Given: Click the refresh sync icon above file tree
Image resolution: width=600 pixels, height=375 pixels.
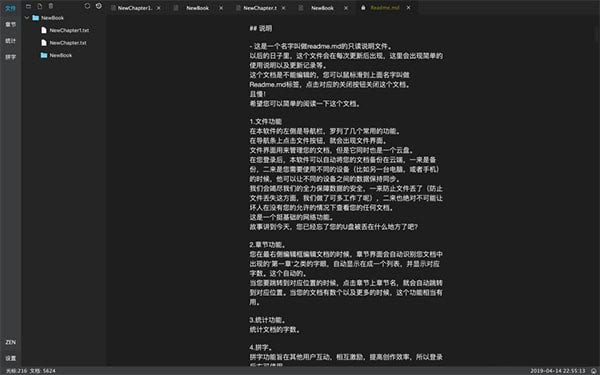Looking at the screenshot, I should pyautogui.click(x=87, y=6).
